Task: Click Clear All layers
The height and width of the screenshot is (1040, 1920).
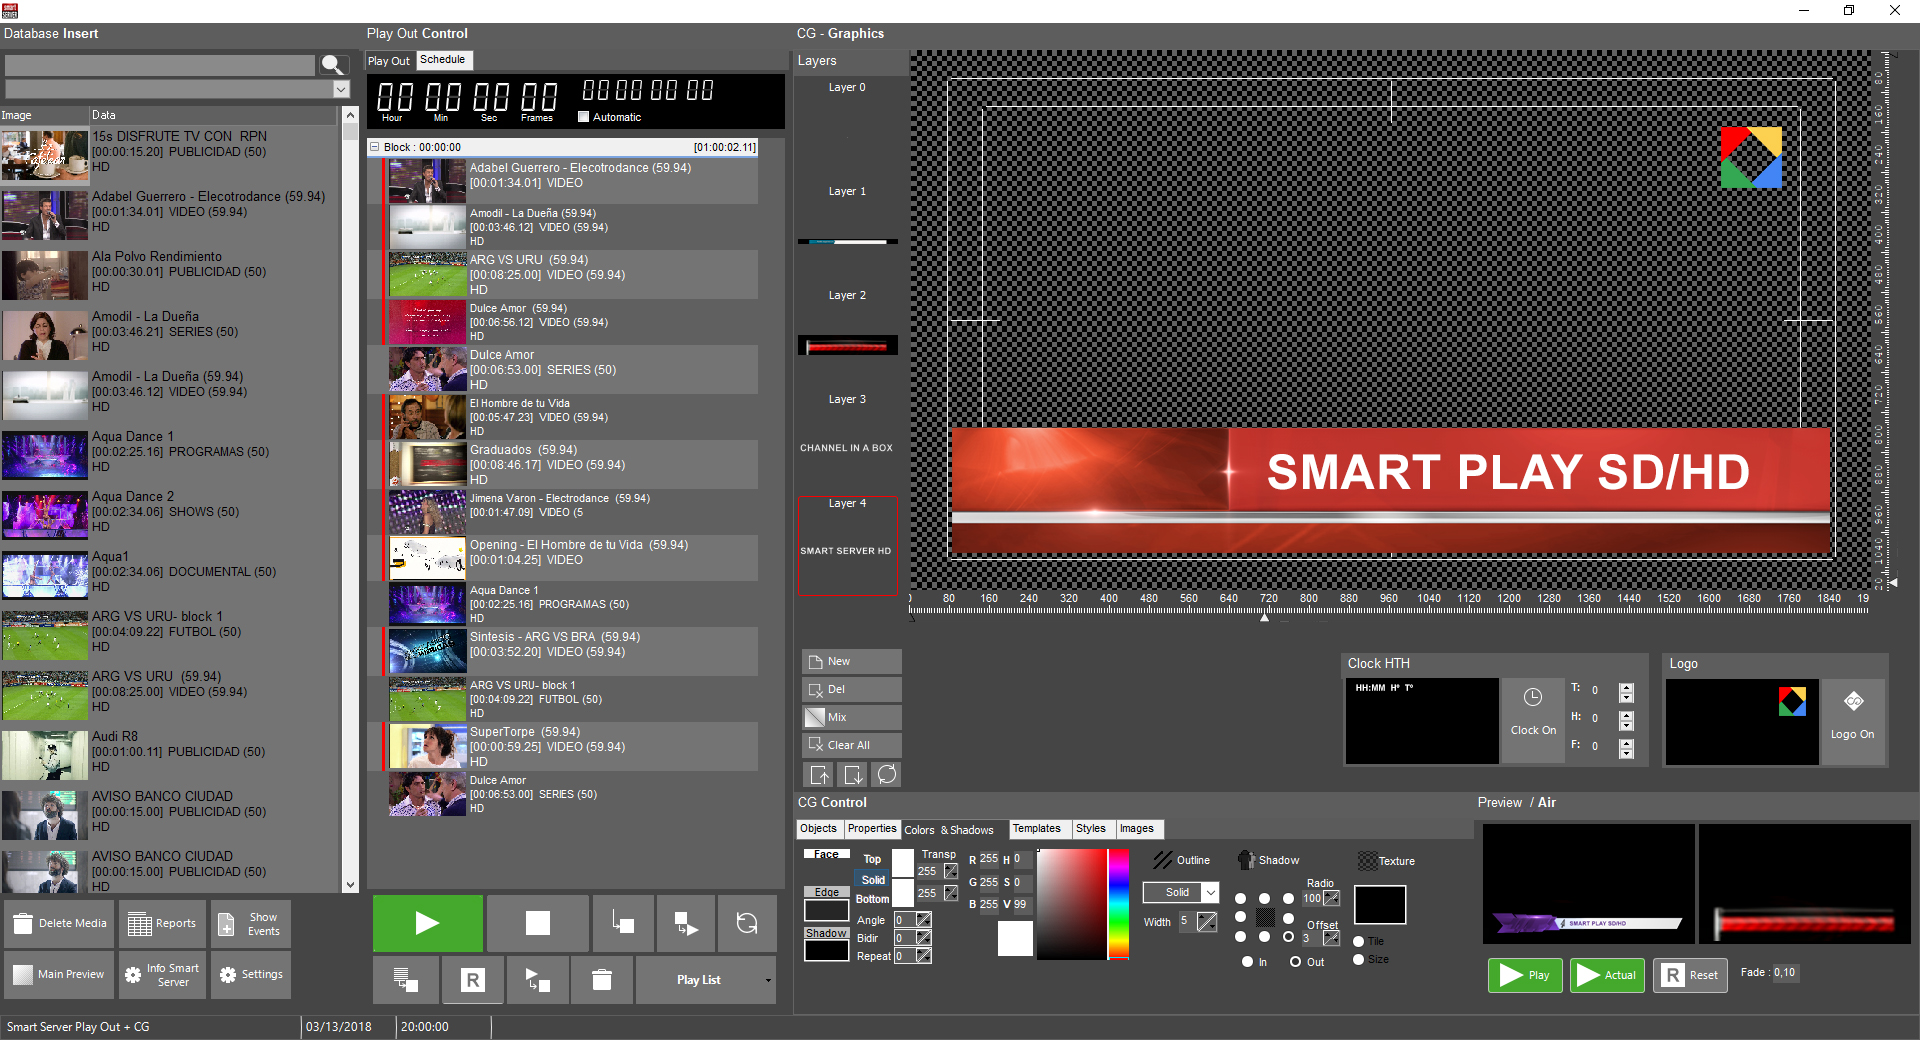Action: click(x=851, y=745)
